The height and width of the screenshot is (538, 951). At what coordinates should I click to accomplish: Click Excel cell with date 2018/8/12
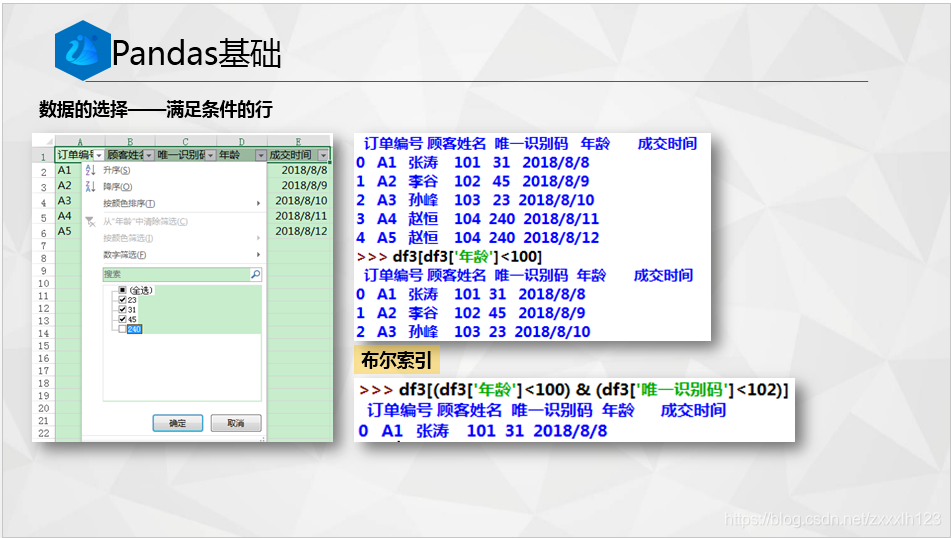tap(300, 231)
